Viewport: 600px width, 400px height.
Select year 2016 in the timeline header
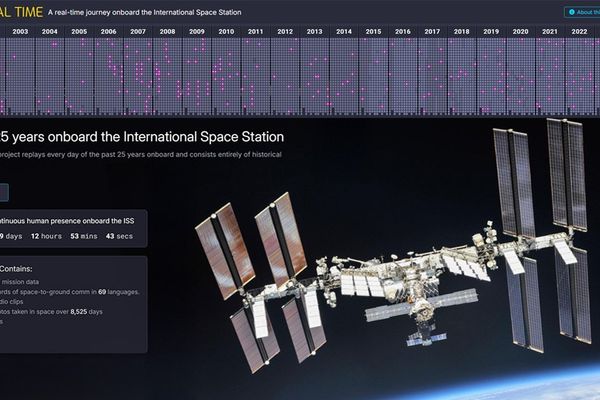(403, 32)
